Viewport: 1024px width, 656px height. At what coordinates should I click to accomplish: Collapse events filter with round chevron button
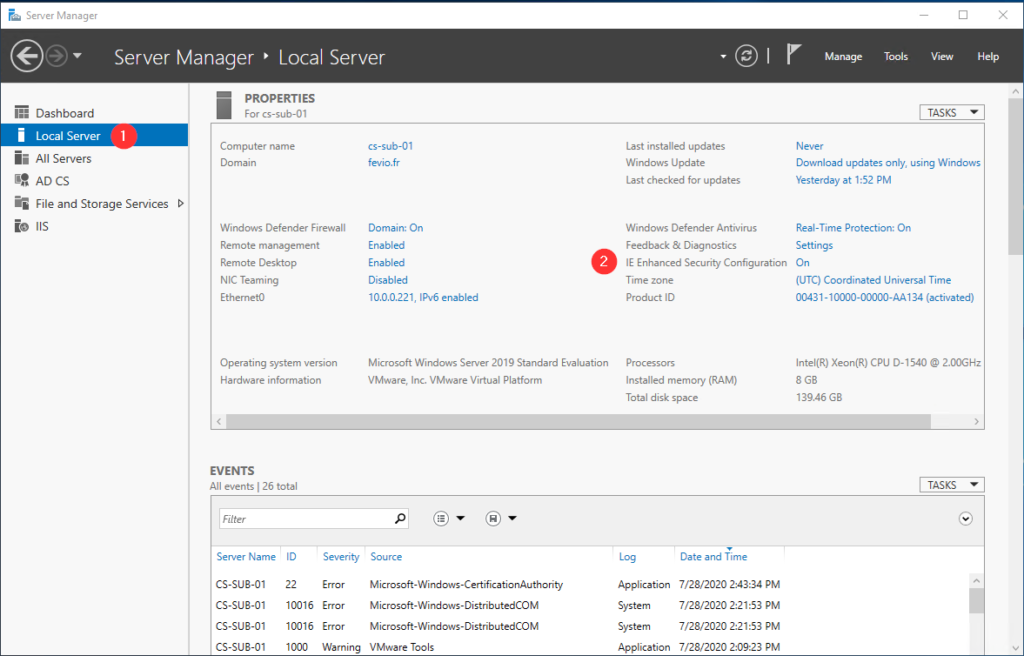coord(965,518)
